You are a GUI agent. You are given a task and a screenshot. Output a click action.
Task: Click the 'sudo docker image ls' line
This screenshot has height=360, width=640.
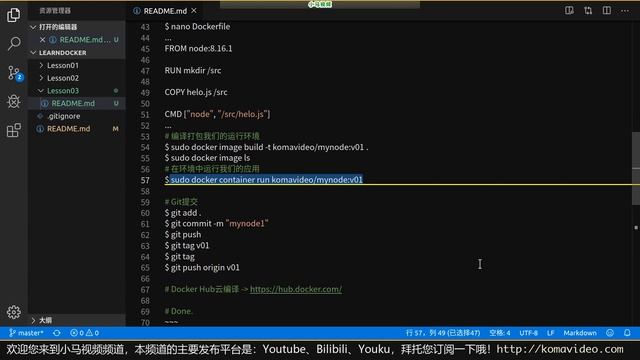point(207,158)
